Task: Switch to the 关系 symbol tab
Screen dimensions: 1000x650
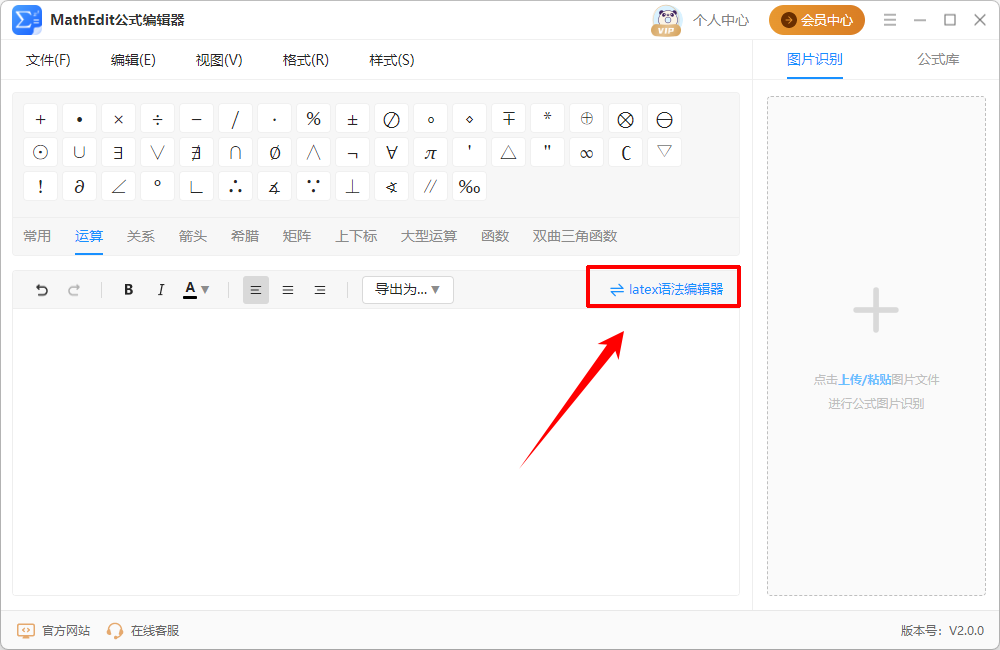Action: tap(140, 236)
